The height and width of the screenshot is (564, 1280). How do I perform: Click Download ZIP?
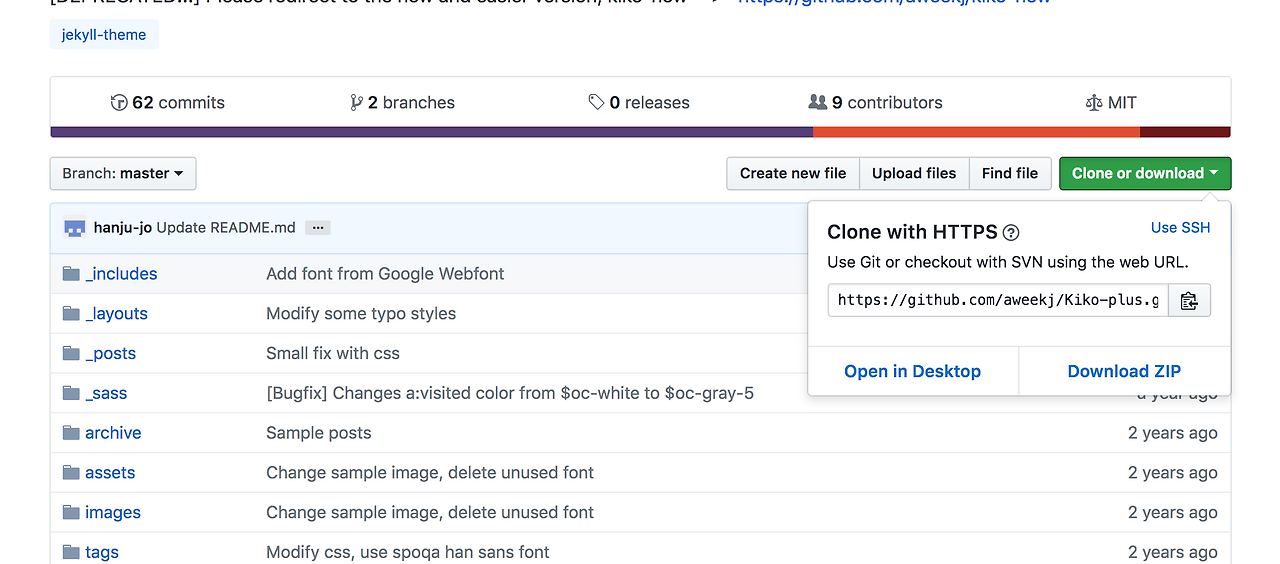tap(1124, 371)
